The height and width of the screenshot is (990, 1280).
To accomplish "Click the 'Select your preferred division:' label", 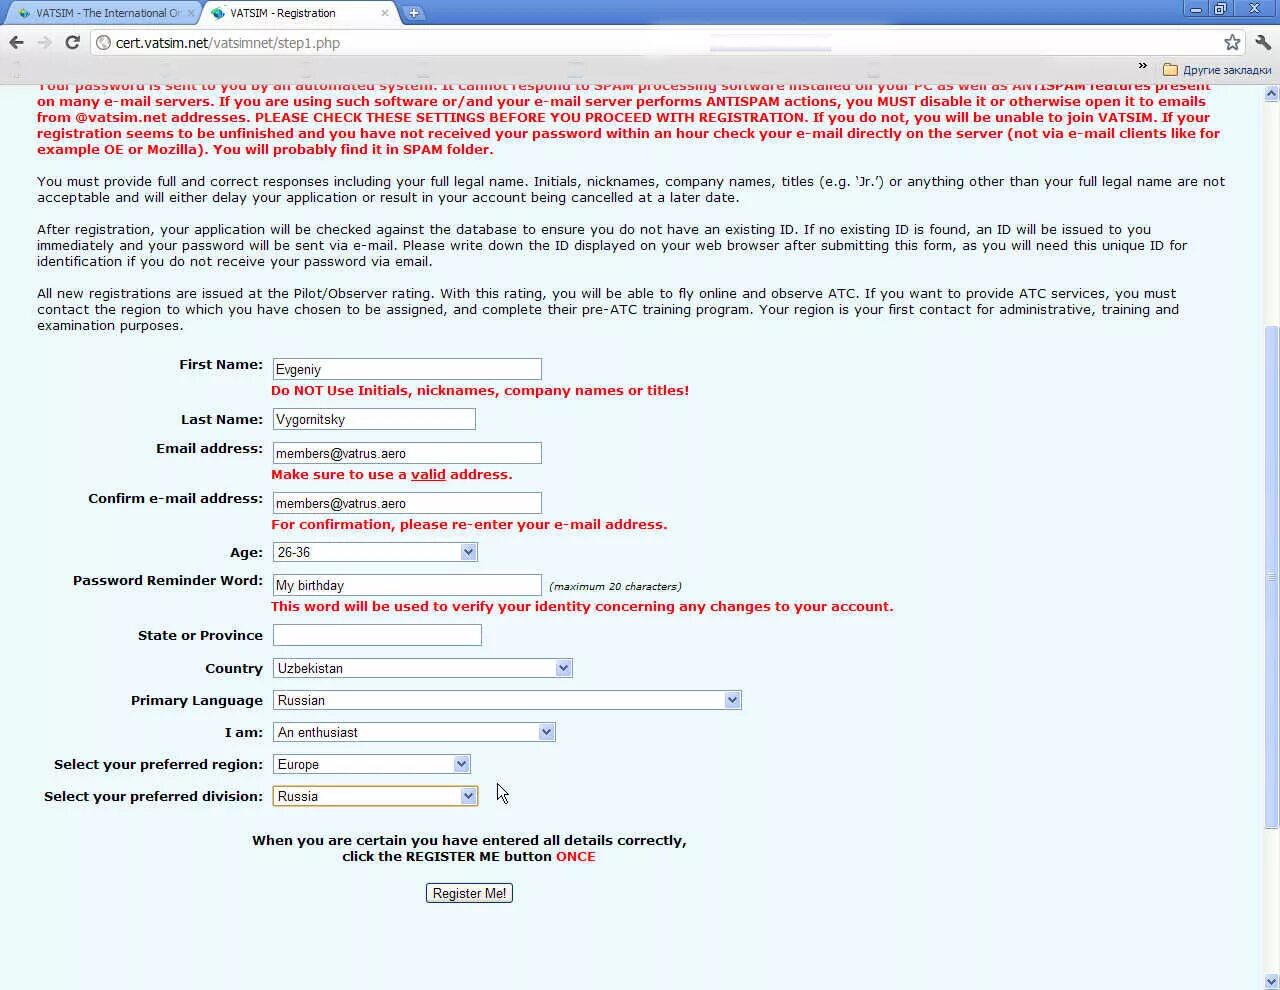I will [x=153, y=797].
